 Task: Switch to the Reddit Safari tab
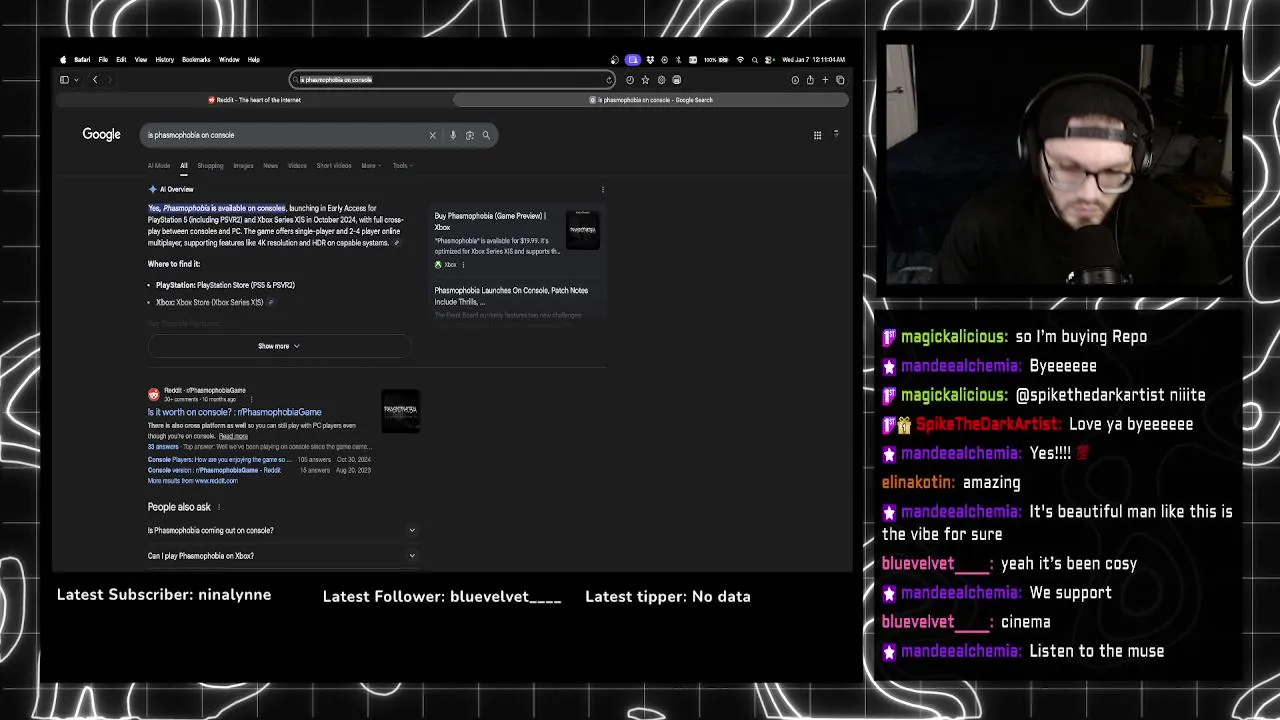pyautogui.click(x=254, y=100)
